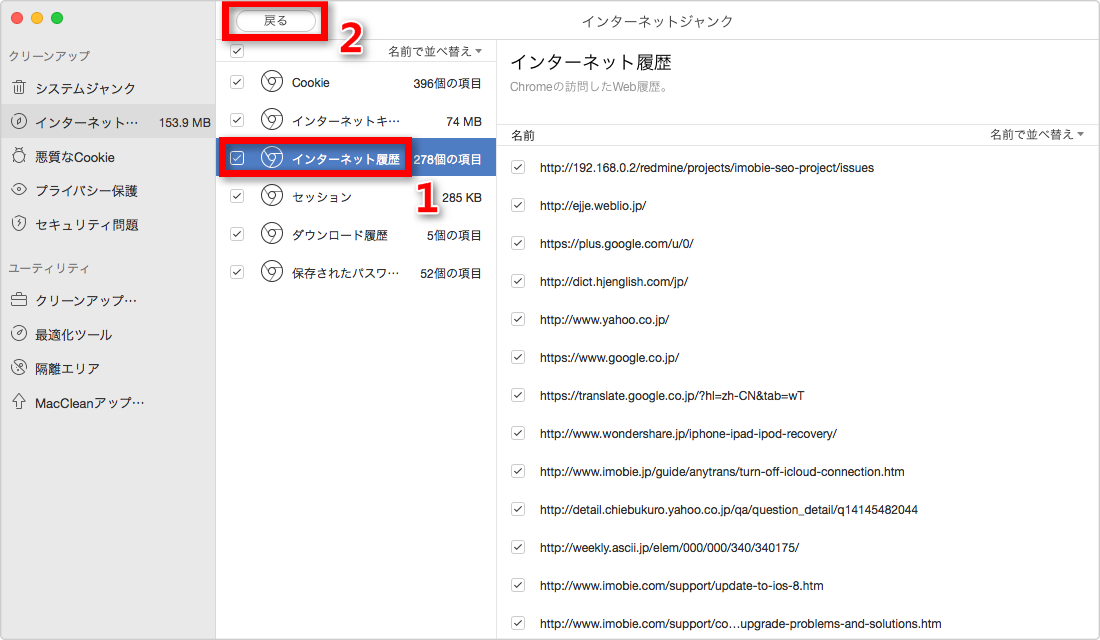The width and height of the screenshot is (1100, 640).
Task: Select インターネット… 153.9 MB sidebar item
Action: click(108, 121)
